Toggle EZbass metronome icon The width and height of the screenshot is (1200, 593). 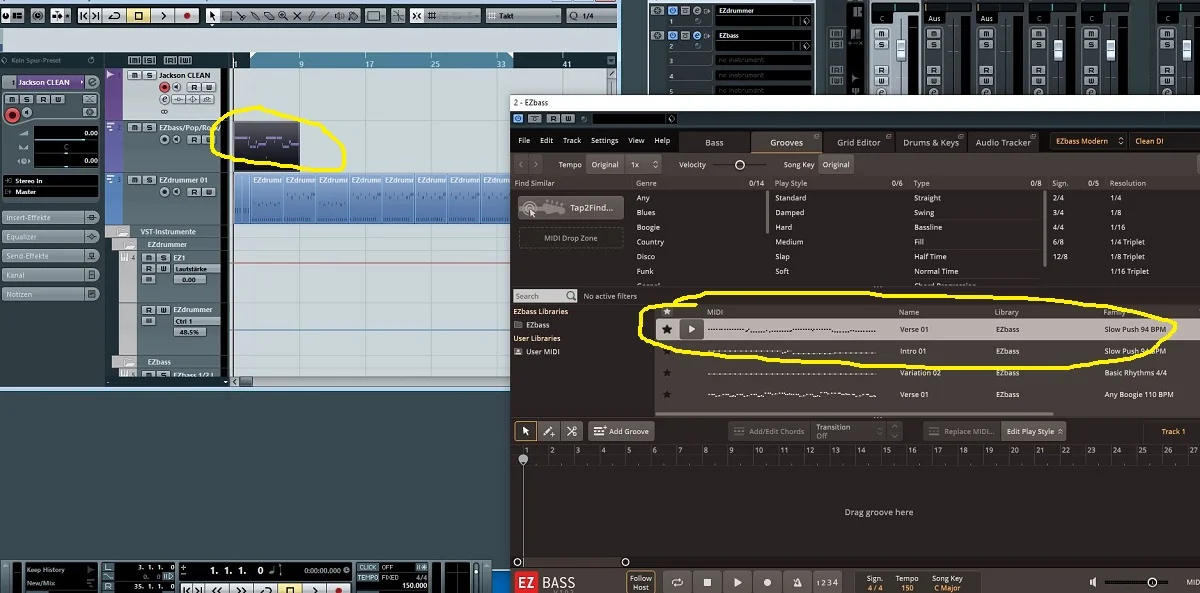[x=797, y=582]
